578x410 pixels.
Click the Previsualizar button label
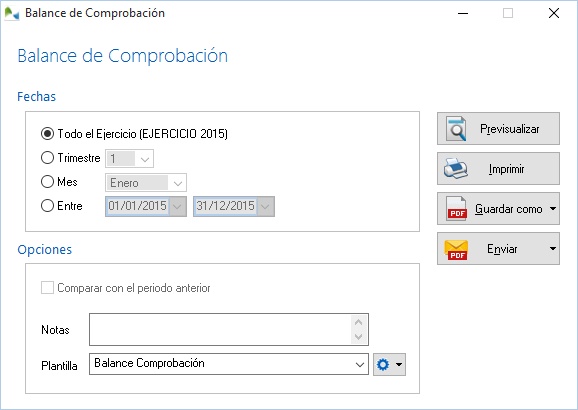509,129
